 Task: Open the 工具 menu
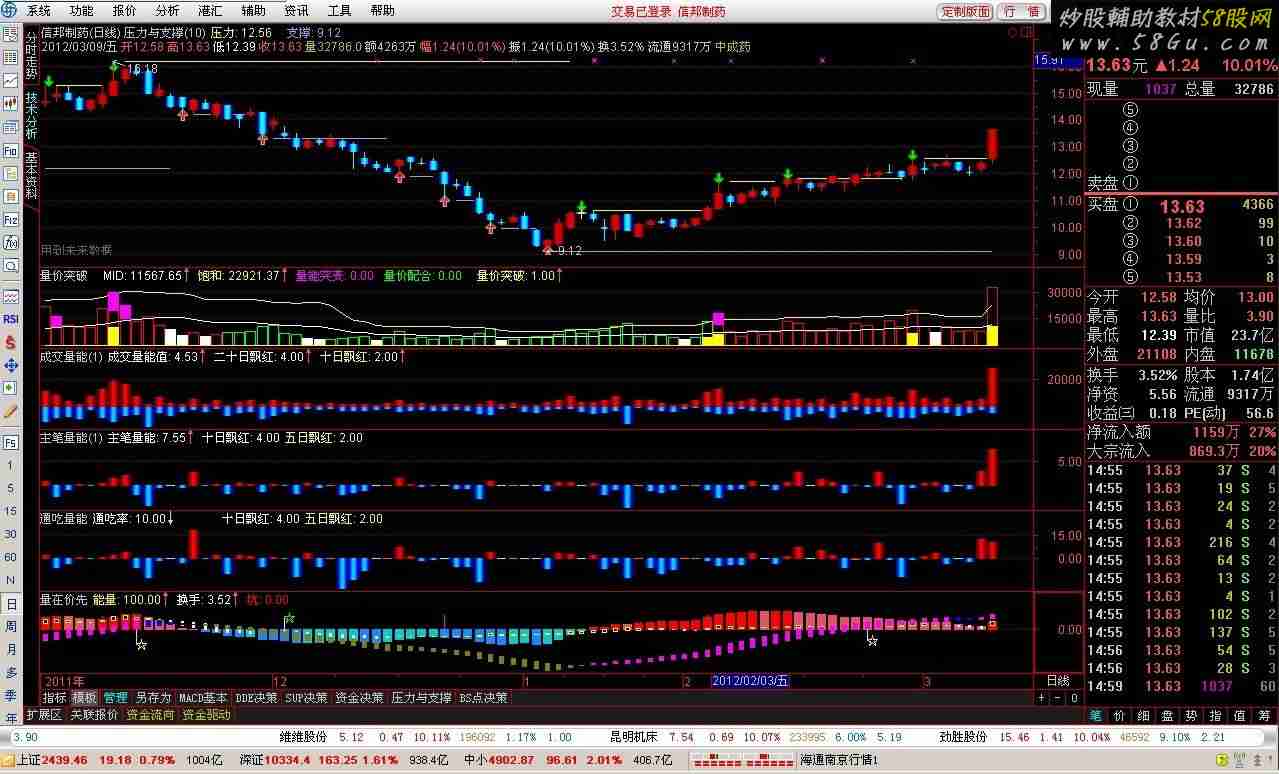[x=339, y=11]
